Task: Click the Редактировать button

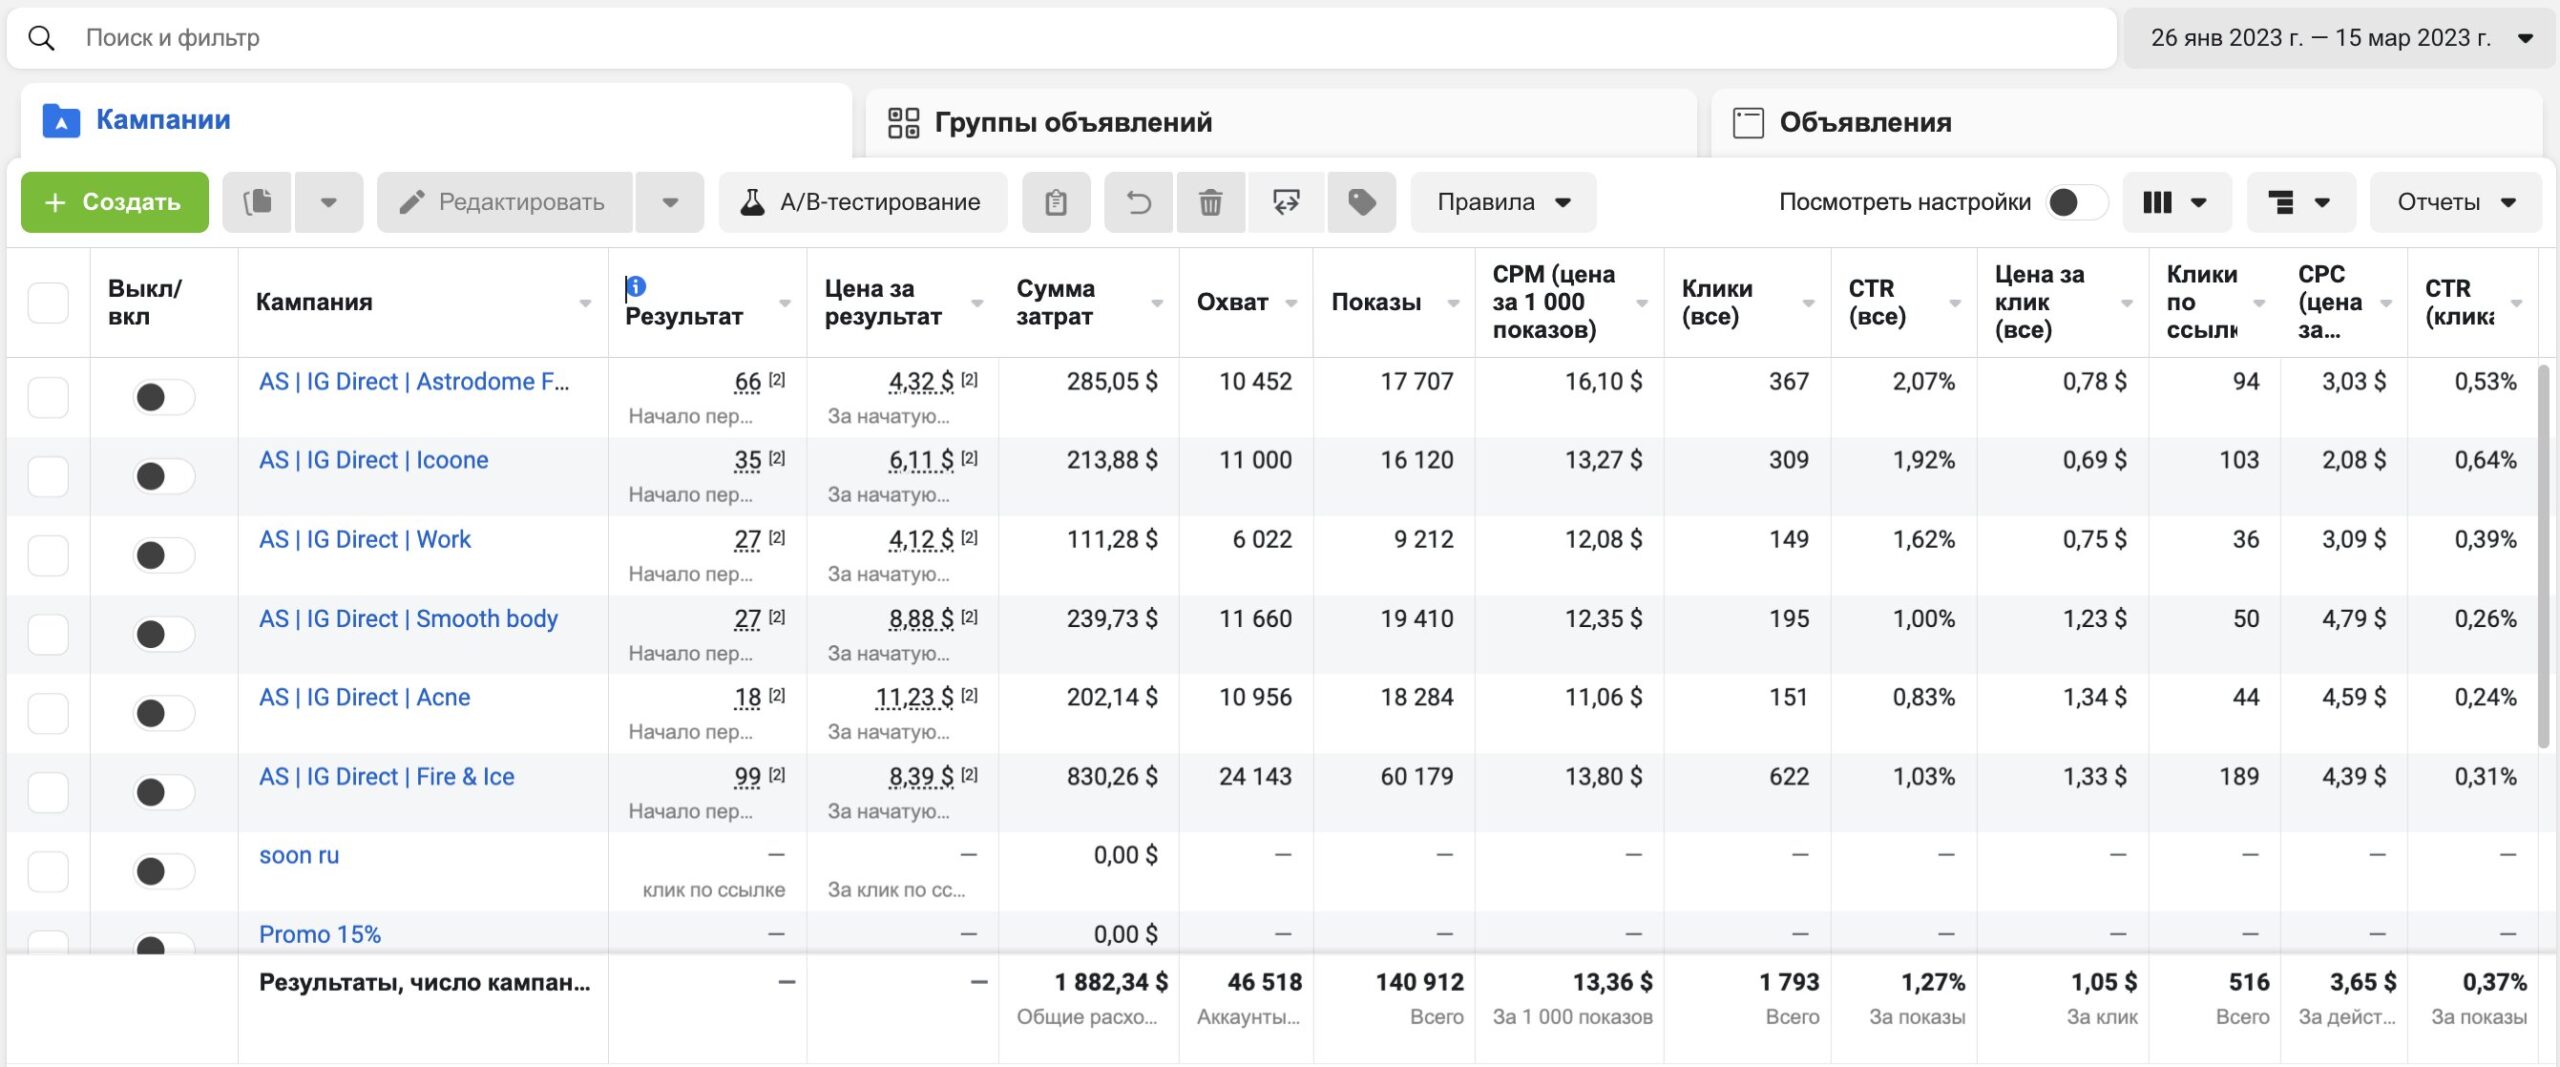Action: click(505, 202)
